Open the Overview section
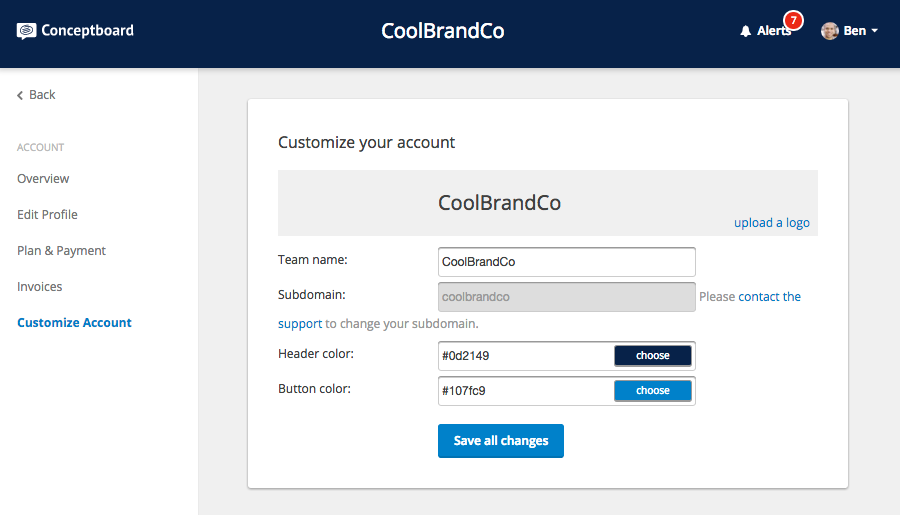This screenshot has height=515, width=900. [x=43, y=179]
